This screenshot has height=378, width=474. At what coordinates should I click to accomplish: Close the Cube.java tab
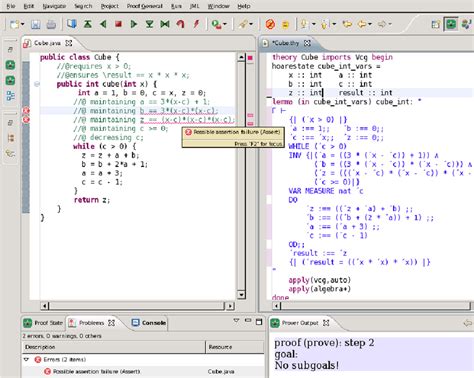pyautogui.click(x=69, y=43)
